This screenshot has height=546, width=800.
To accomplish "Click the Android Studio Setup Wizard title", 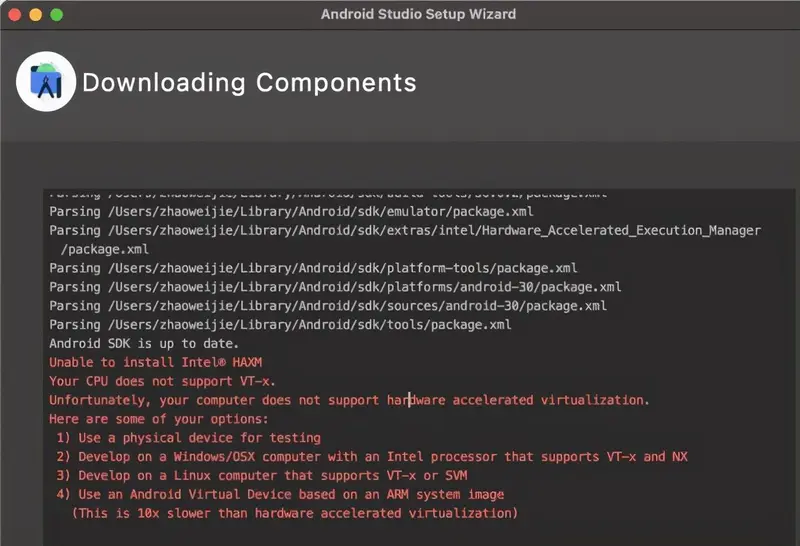I will (x=418, y=14).
